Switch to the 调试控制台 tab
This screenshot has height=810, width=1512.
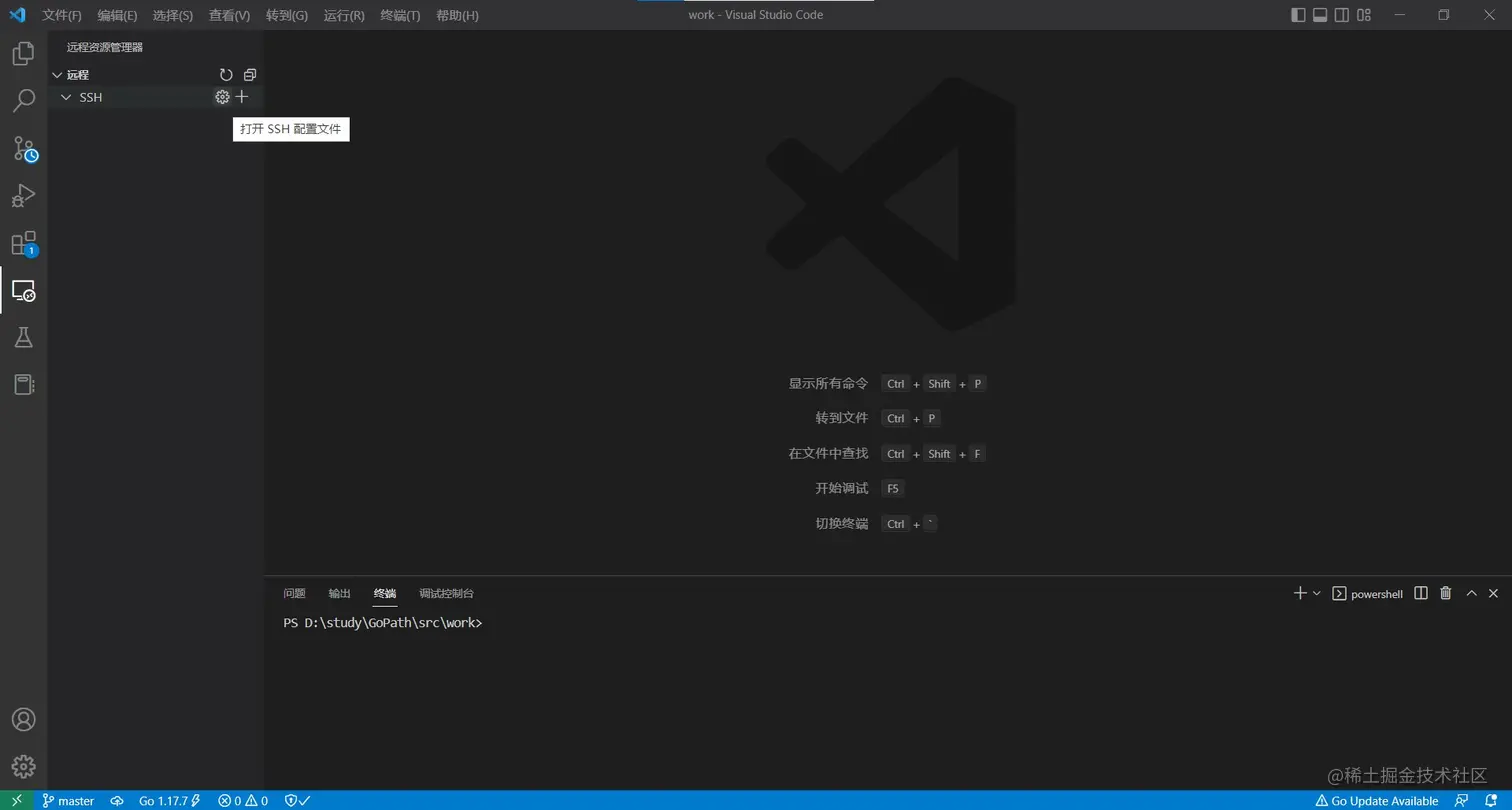pos(446,593)
